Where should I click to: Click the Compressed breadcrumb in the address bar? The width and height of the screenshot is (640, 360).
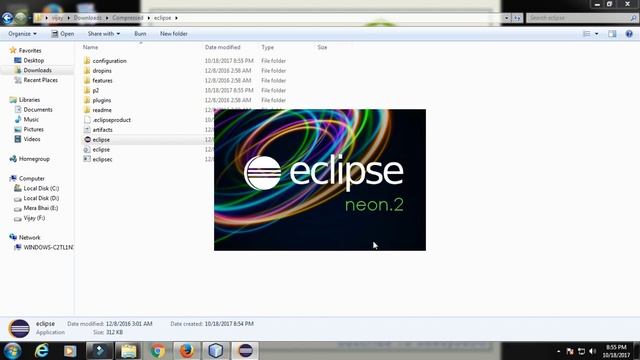pyautogui.click(x=128, y=18)
